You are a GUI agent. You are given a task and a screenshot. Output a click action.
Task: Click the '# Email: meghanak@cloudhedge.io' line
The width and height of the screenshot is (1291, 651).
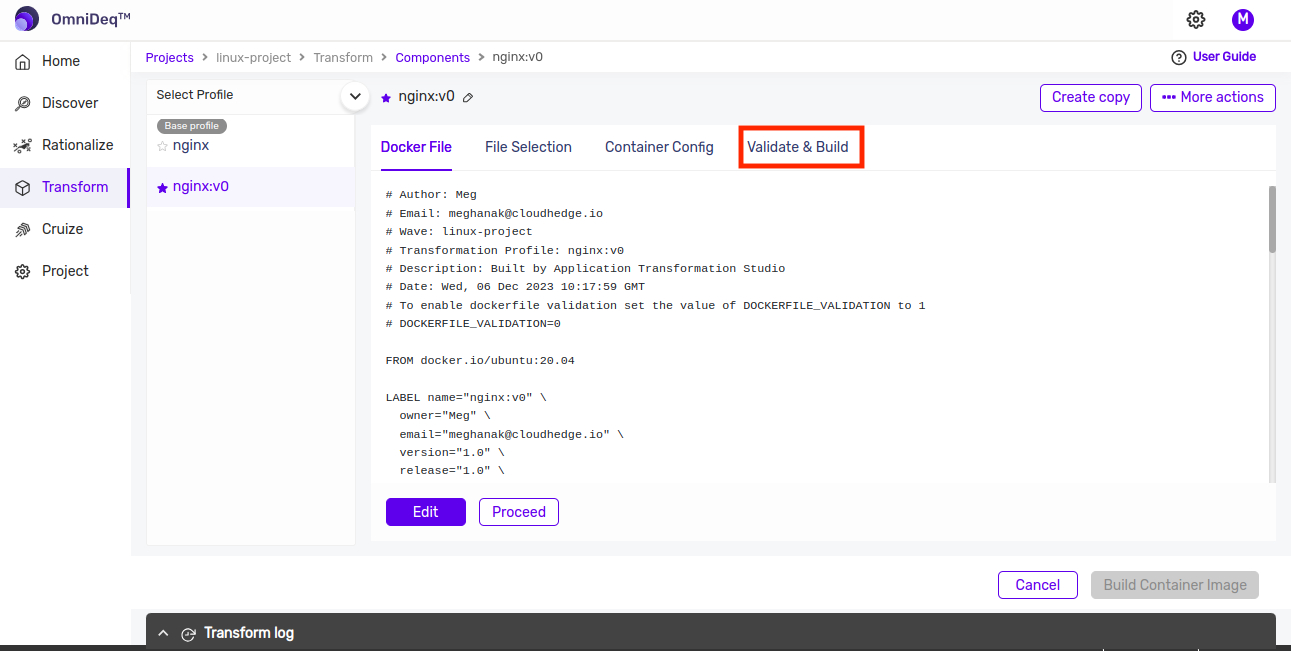pyautogui.click(x=494, y=213)
